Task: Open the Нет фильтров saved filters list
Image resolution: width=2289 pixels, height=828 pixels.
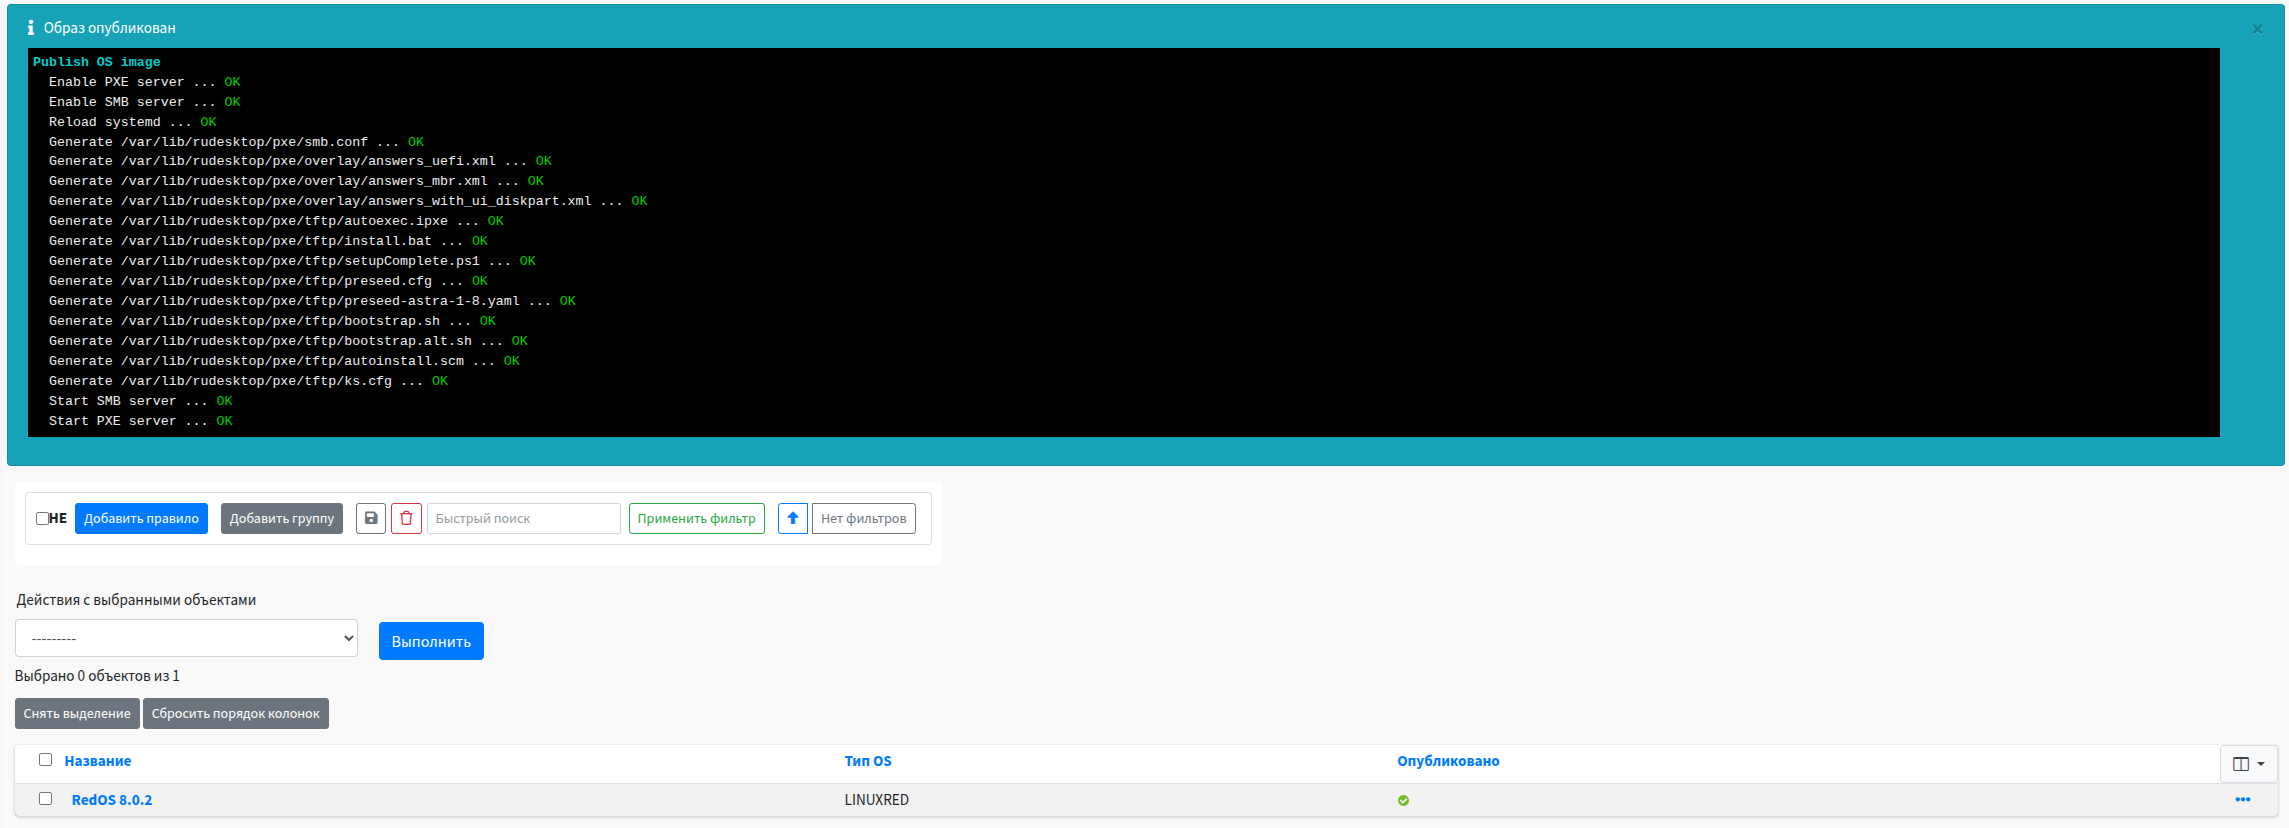Action: [863, 518]
